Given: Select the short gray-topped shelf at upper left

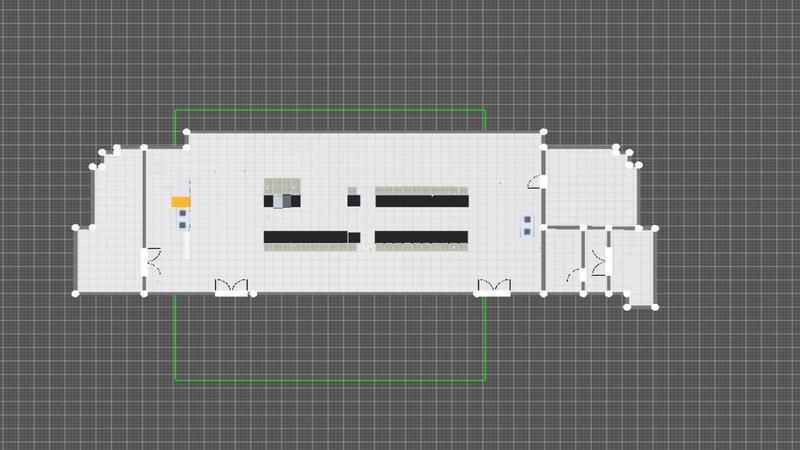Looking at the screenshot, I should [282, 186].
